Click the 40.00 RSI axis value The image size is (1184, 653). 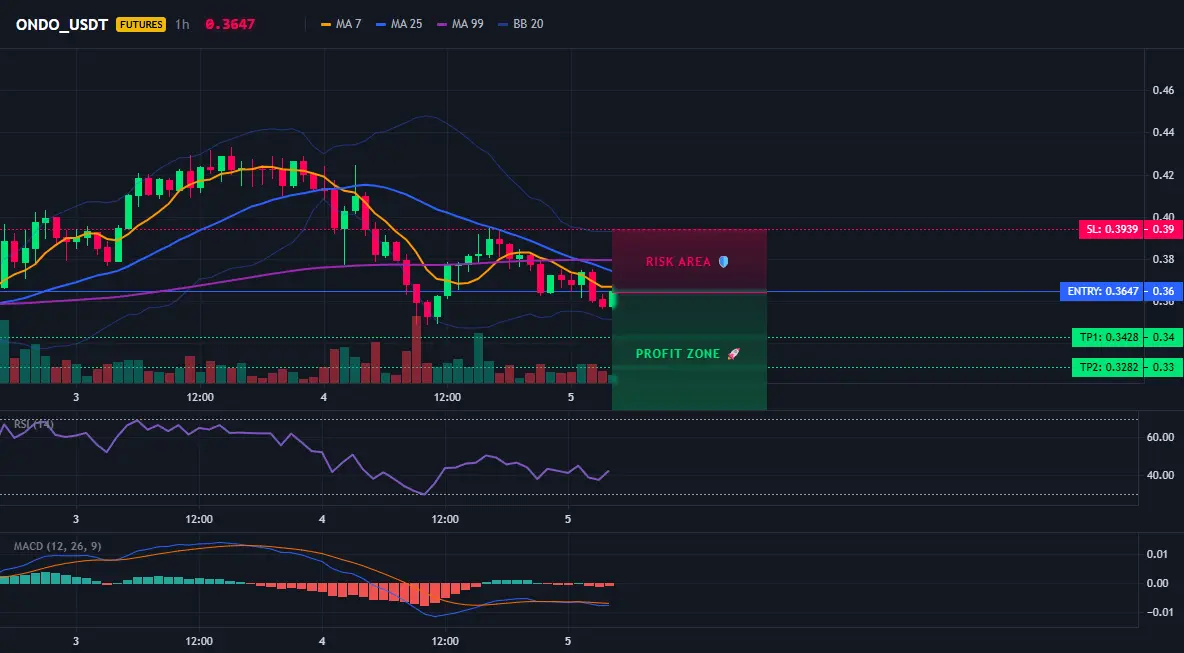tap(1160, 475)
